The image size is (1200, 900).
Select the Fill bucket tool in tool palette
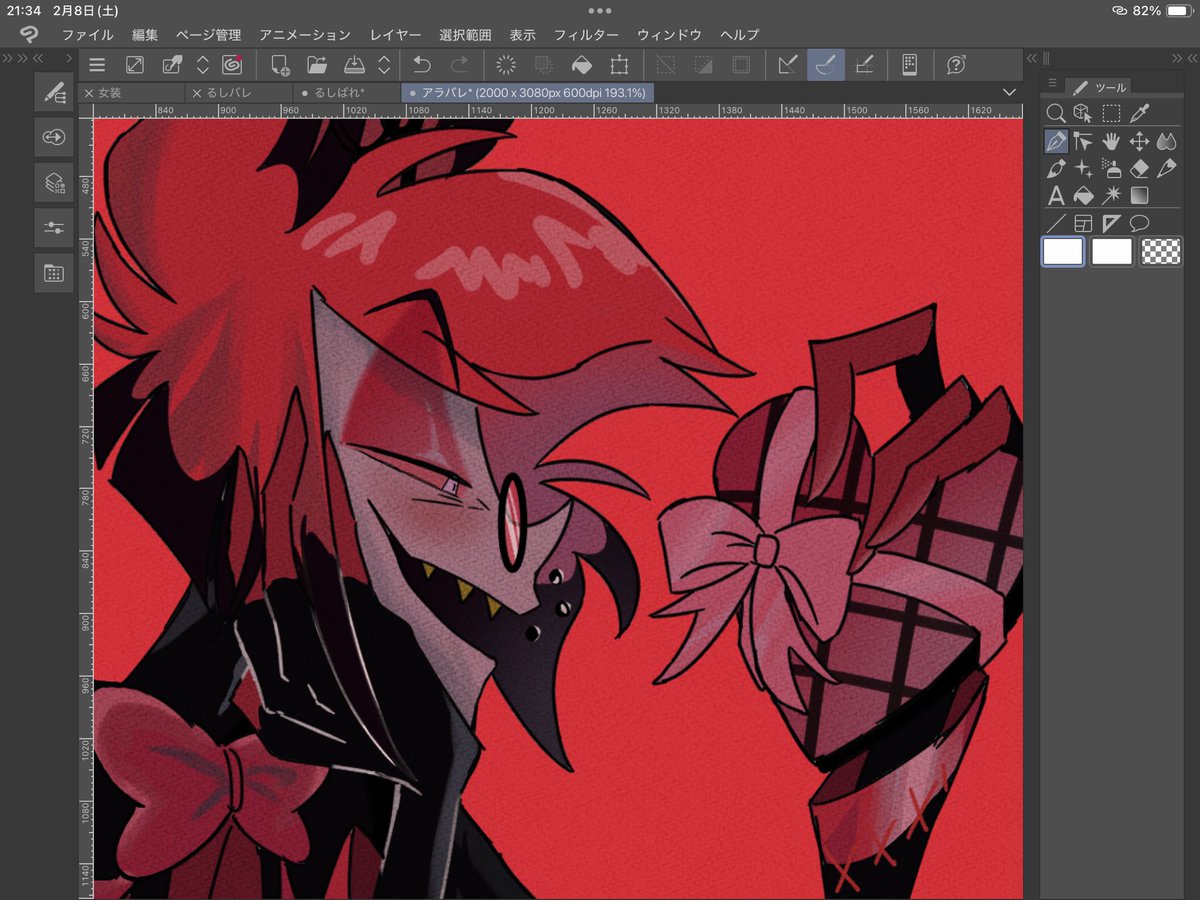1083,195
